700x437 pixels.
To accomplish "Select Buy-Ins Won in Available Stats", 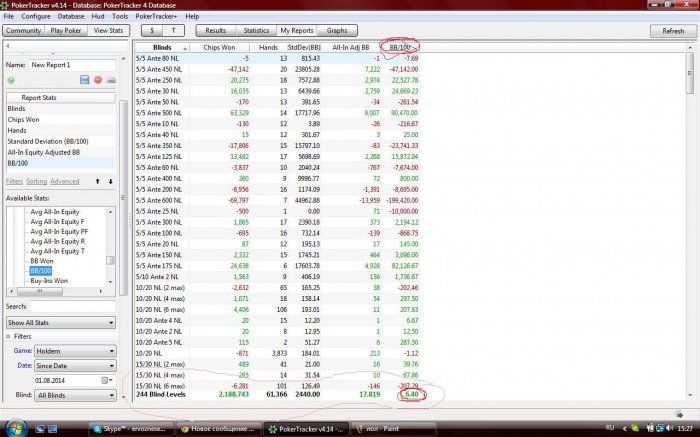I will (49, 280).
